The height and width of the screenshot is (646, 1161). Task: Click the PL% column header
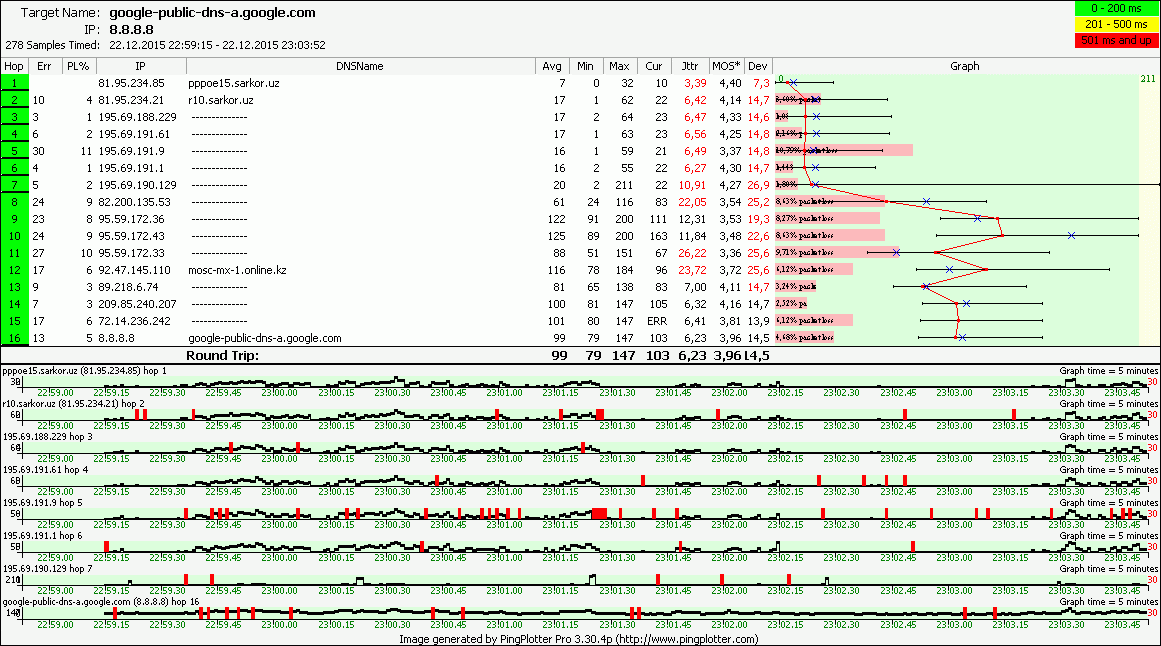tap(76, 66)
